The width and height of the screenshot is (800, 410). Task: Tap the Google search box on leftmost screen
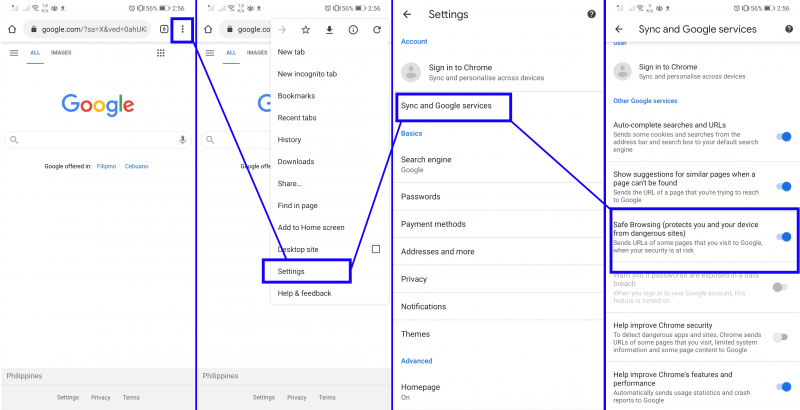[98, 140]
